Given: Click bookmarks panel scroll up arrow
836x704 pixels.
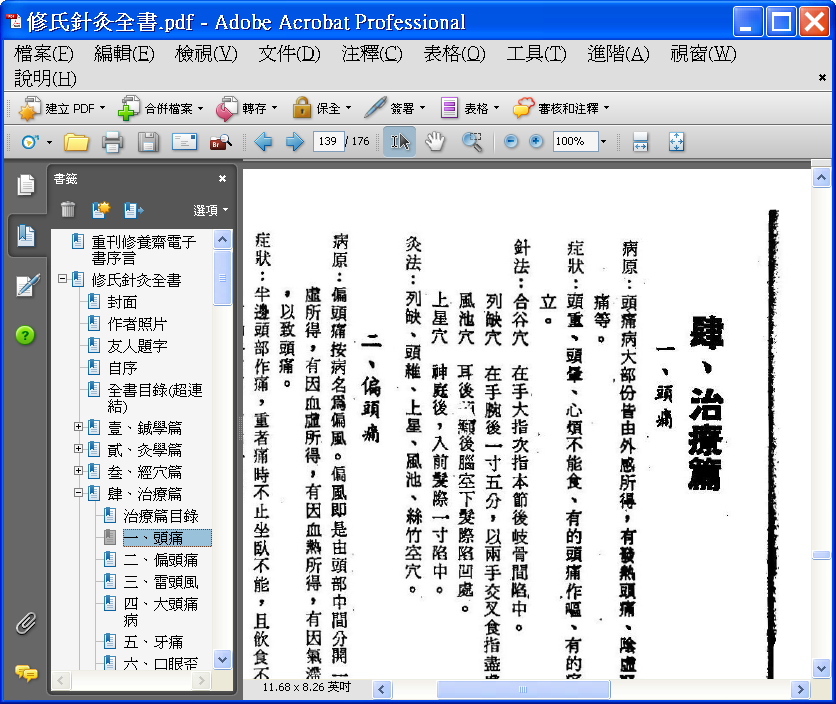Looking at the screenshot, I should pyautogui.click(x=222, y=239).
